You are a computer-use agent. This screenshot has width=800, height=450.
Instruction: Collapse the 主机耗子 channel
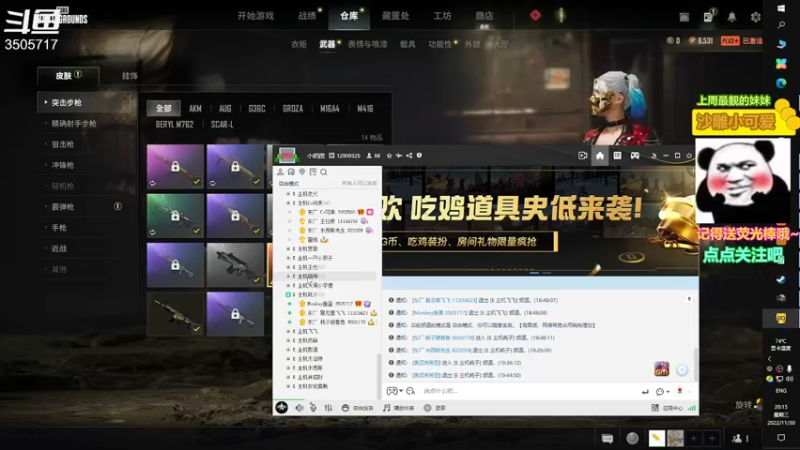pyautogui.click(x=288, y=295)
